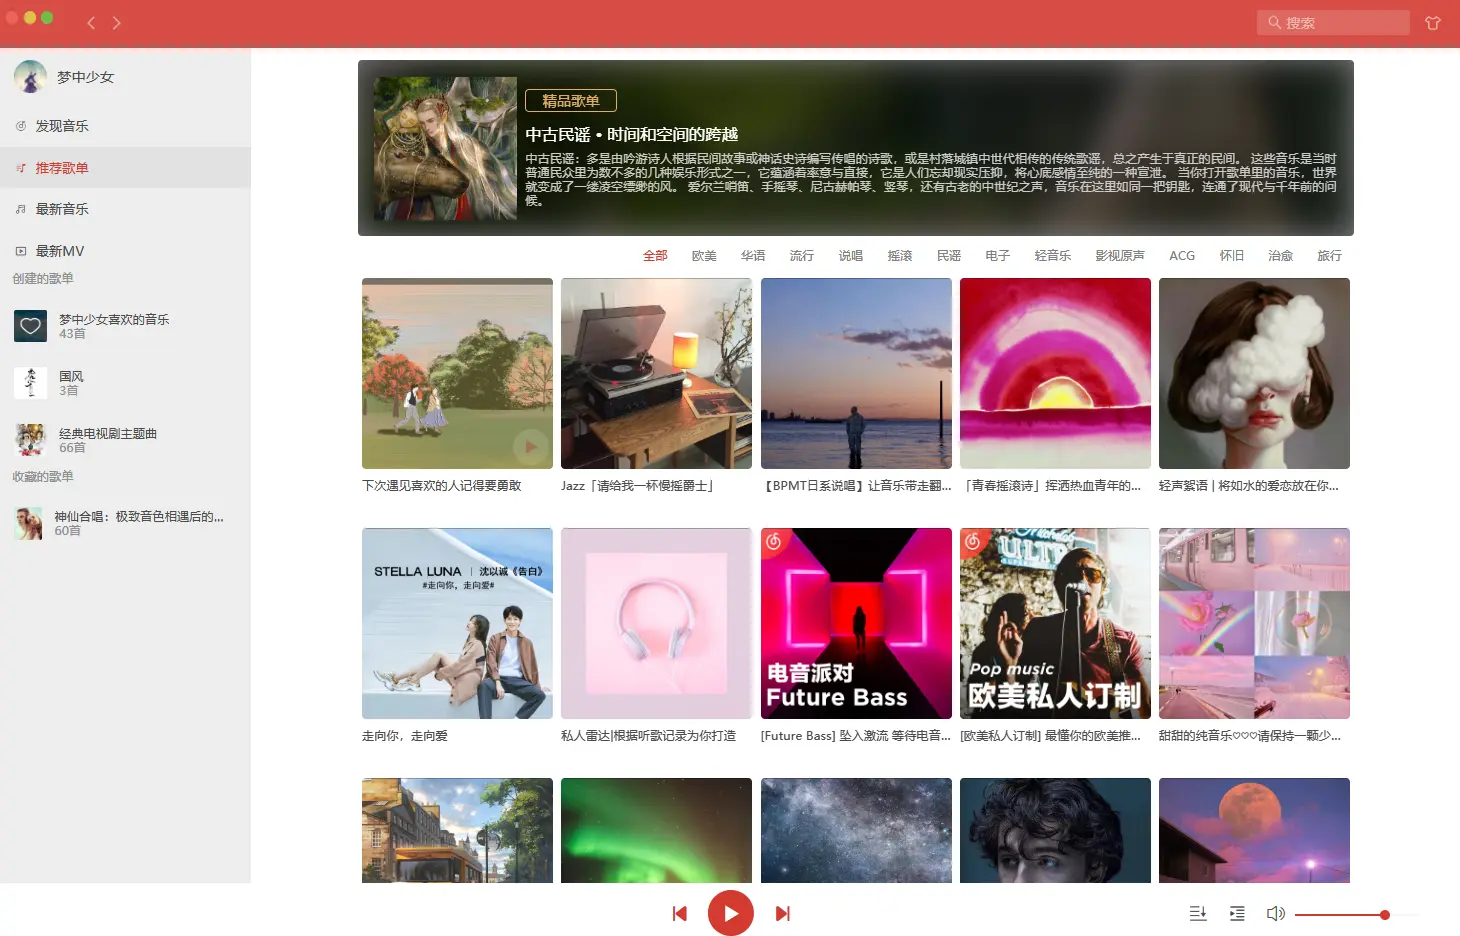Image resolution: width=1460 pixels, height=936 pixels.
Task: Adjust the volume slider handle
Action: click(x=1385, y=915)
